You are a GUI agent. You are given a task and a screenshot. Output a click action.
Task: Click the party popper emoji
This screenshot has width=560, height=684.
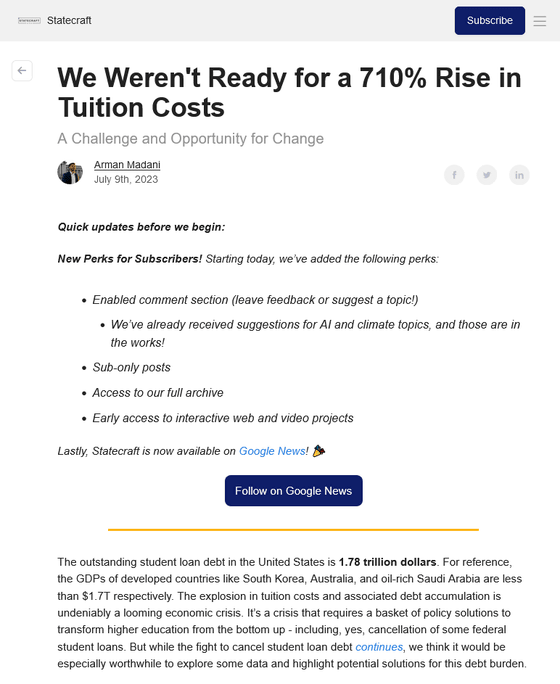click(x=319, y=451)
